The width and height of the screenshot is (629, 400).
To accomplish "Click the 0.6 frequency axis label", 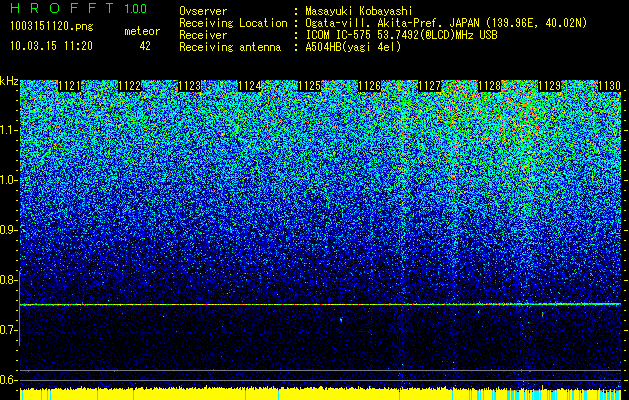I will [x=9, y=380].
